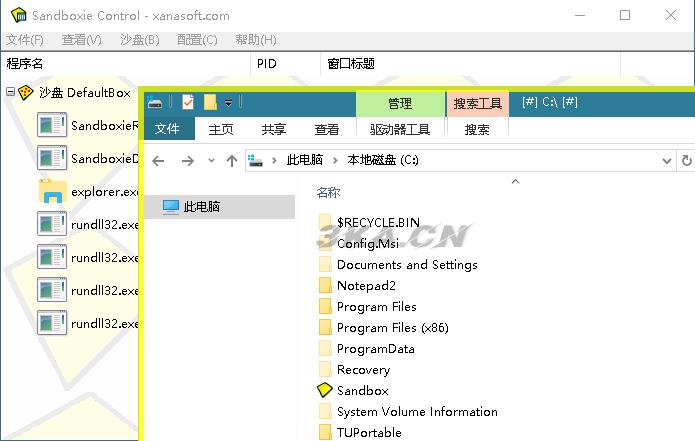Click 本地磁盘 (C:) in the address path
Image resolution: width=695 pixels, height=441 pixels.
(383, 160)
